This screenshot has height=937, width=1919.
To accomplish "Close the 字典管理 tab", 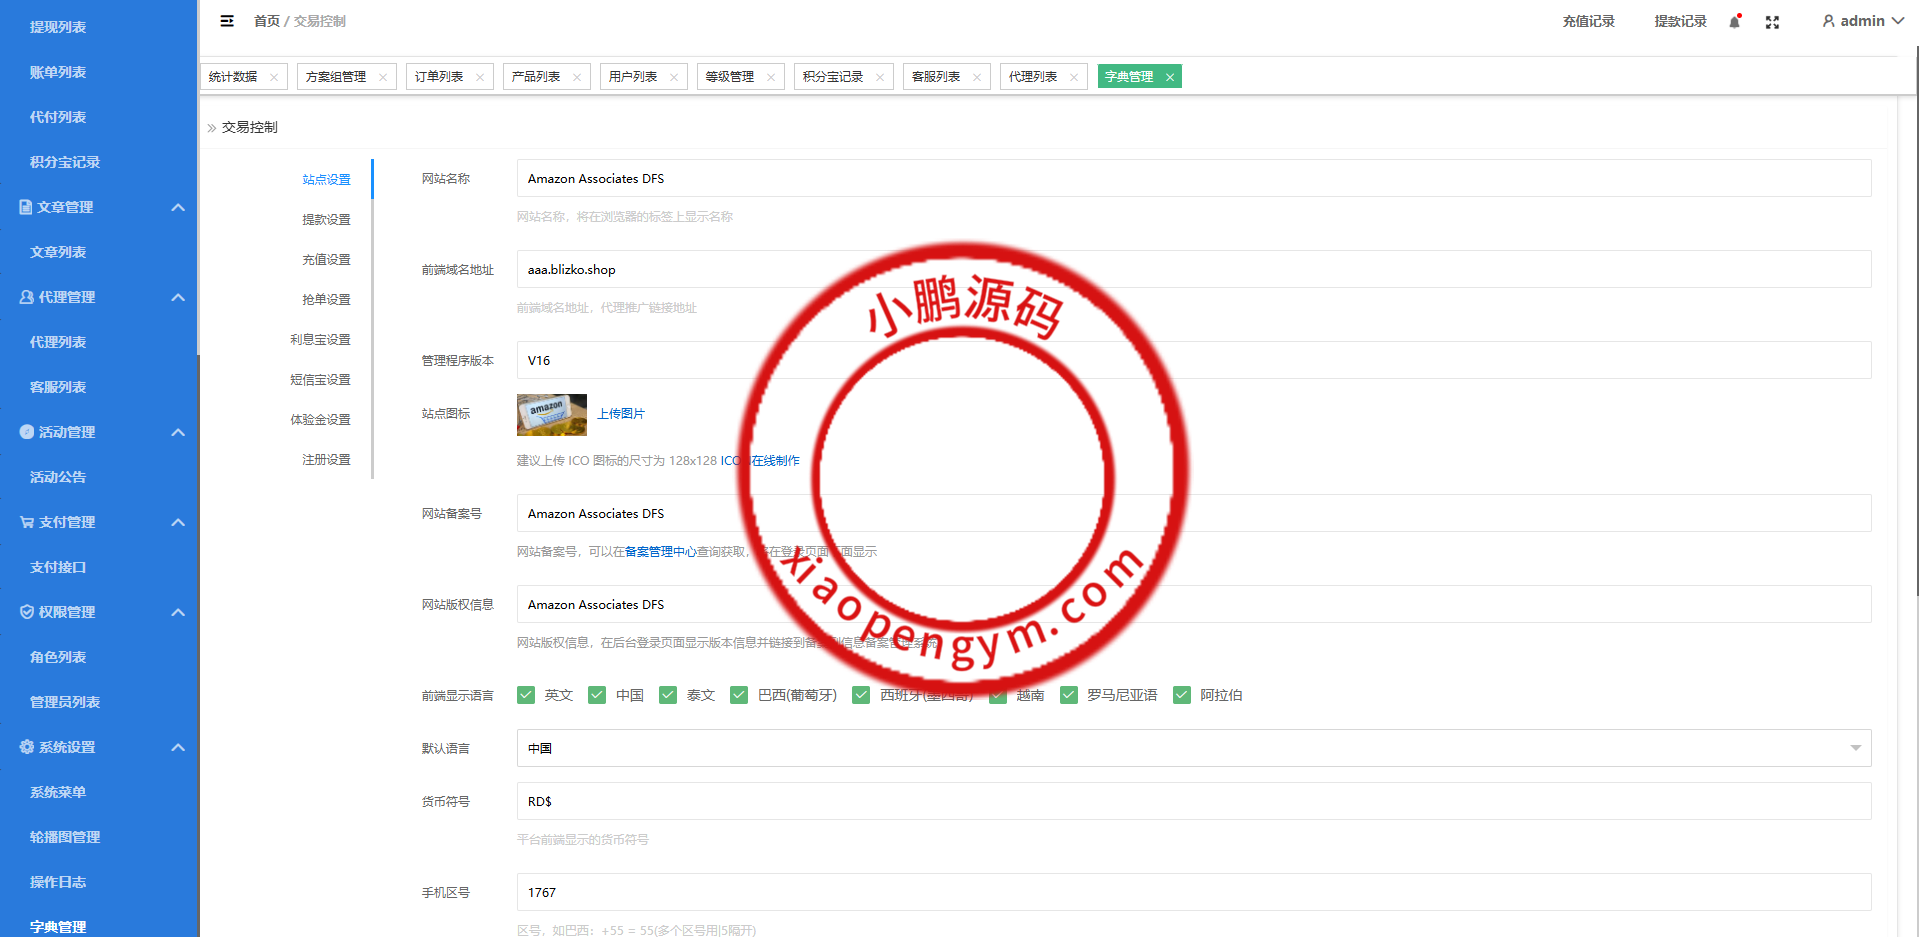I will click(x=1169, y=77).
